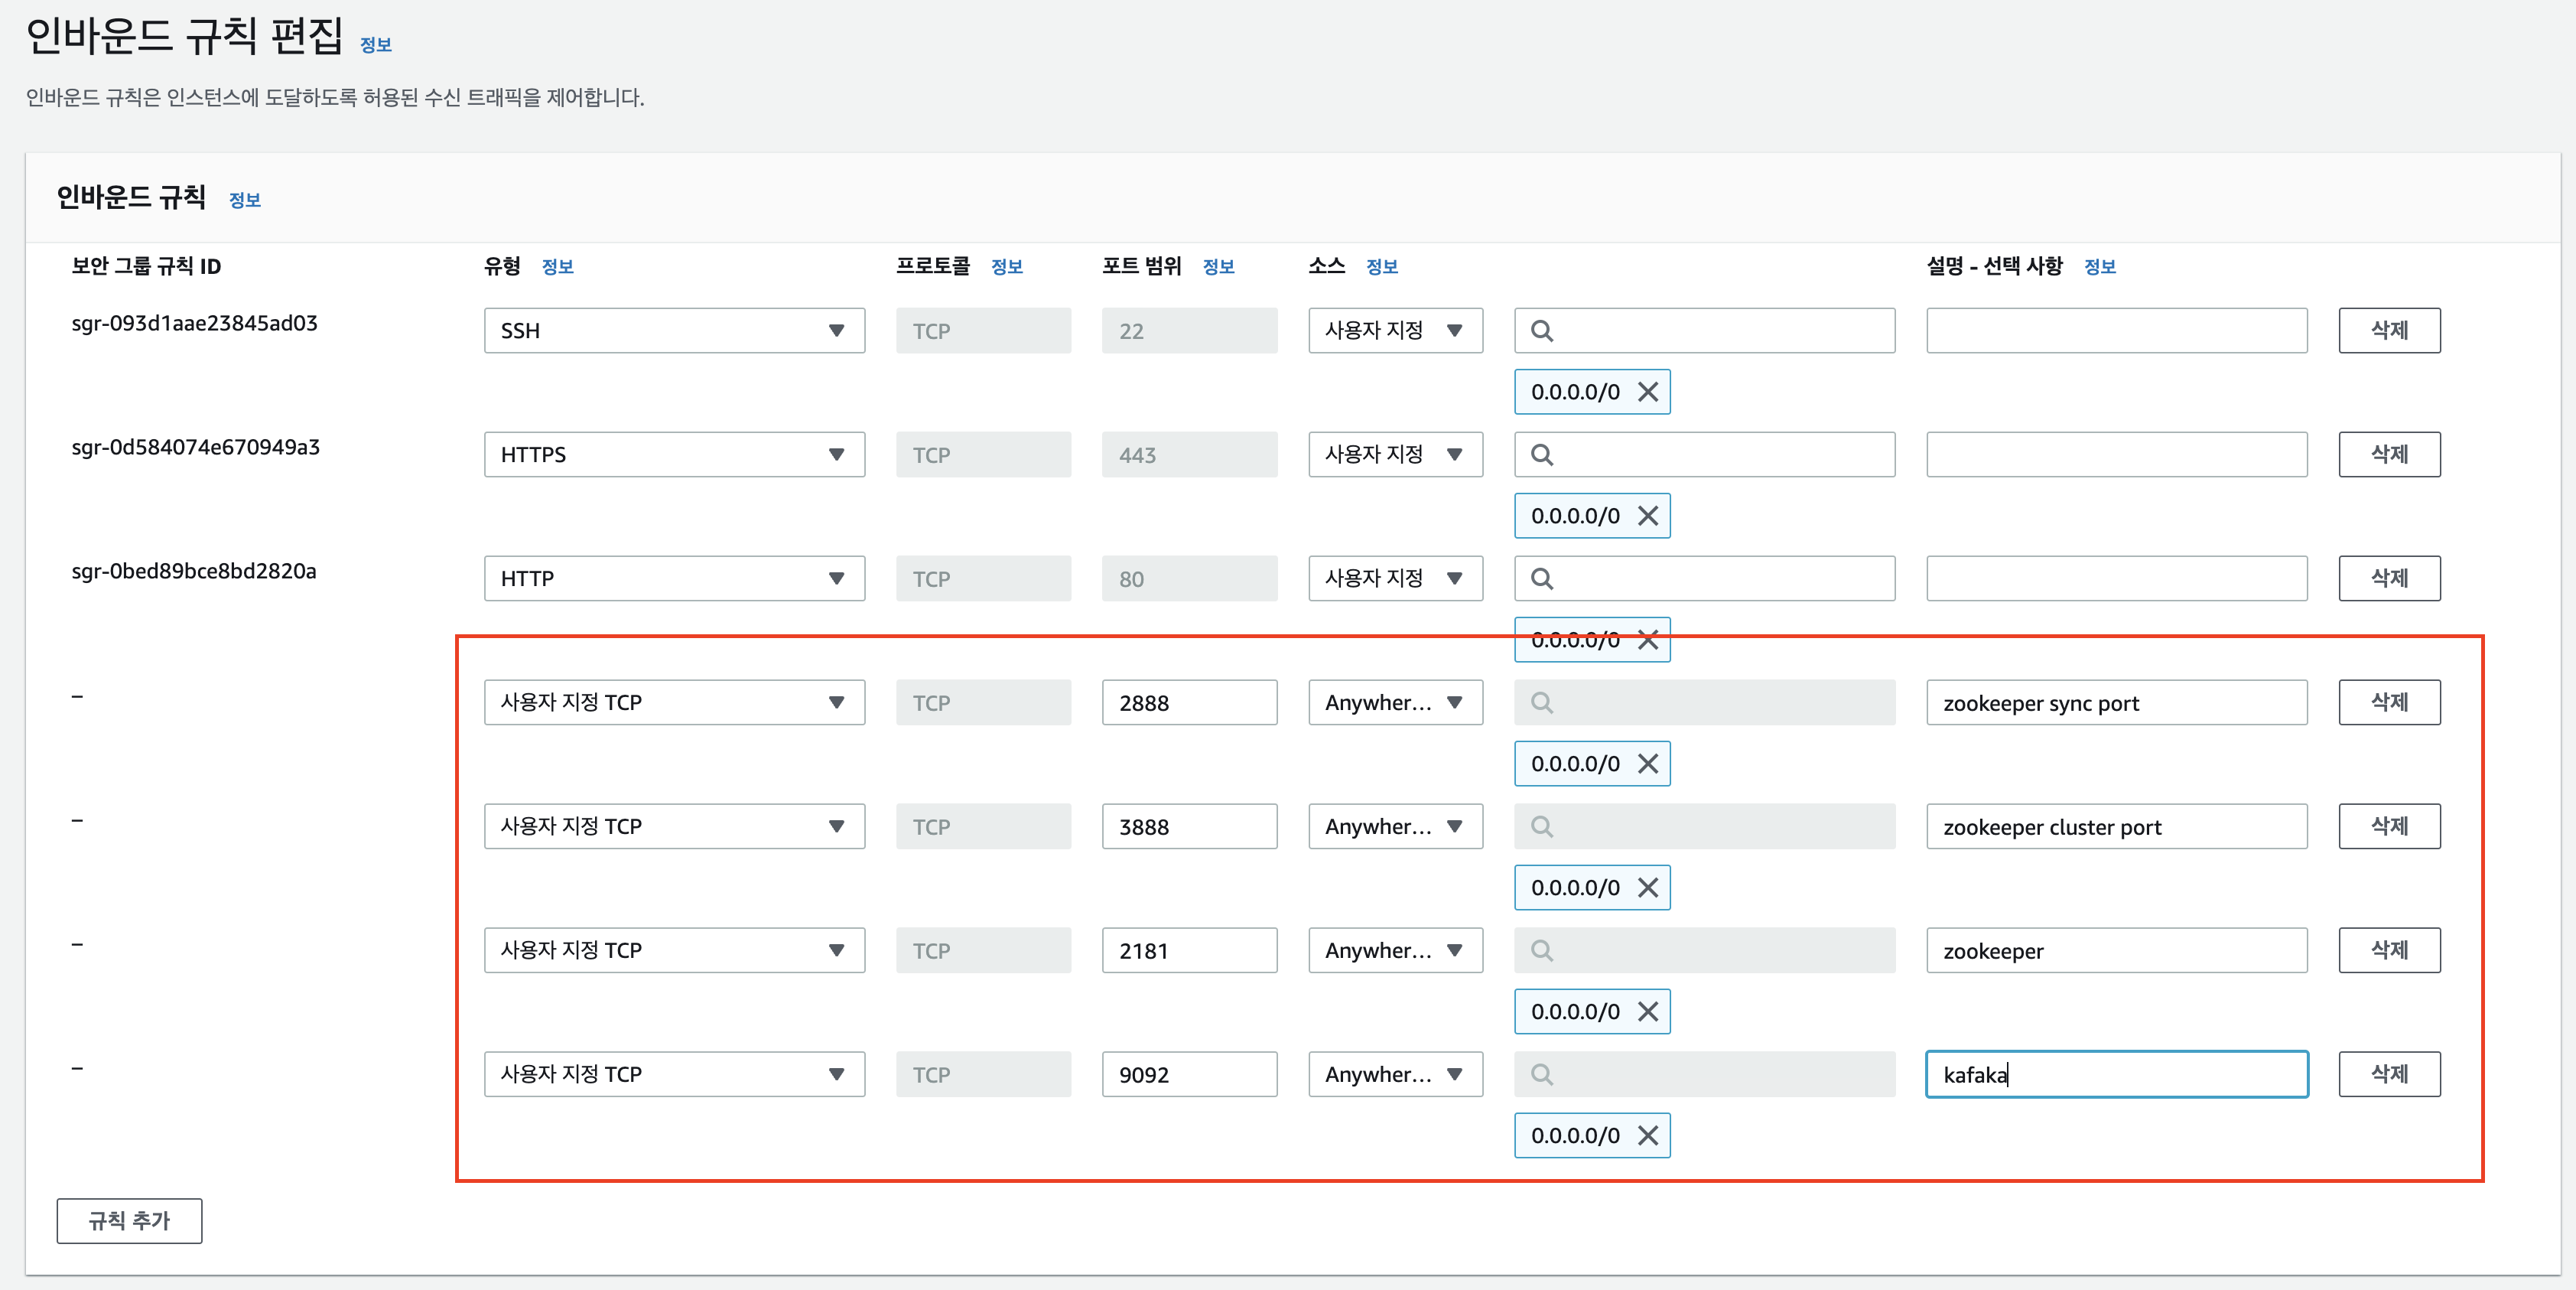Edit the port range field containing 2888

click(1189, 703)
